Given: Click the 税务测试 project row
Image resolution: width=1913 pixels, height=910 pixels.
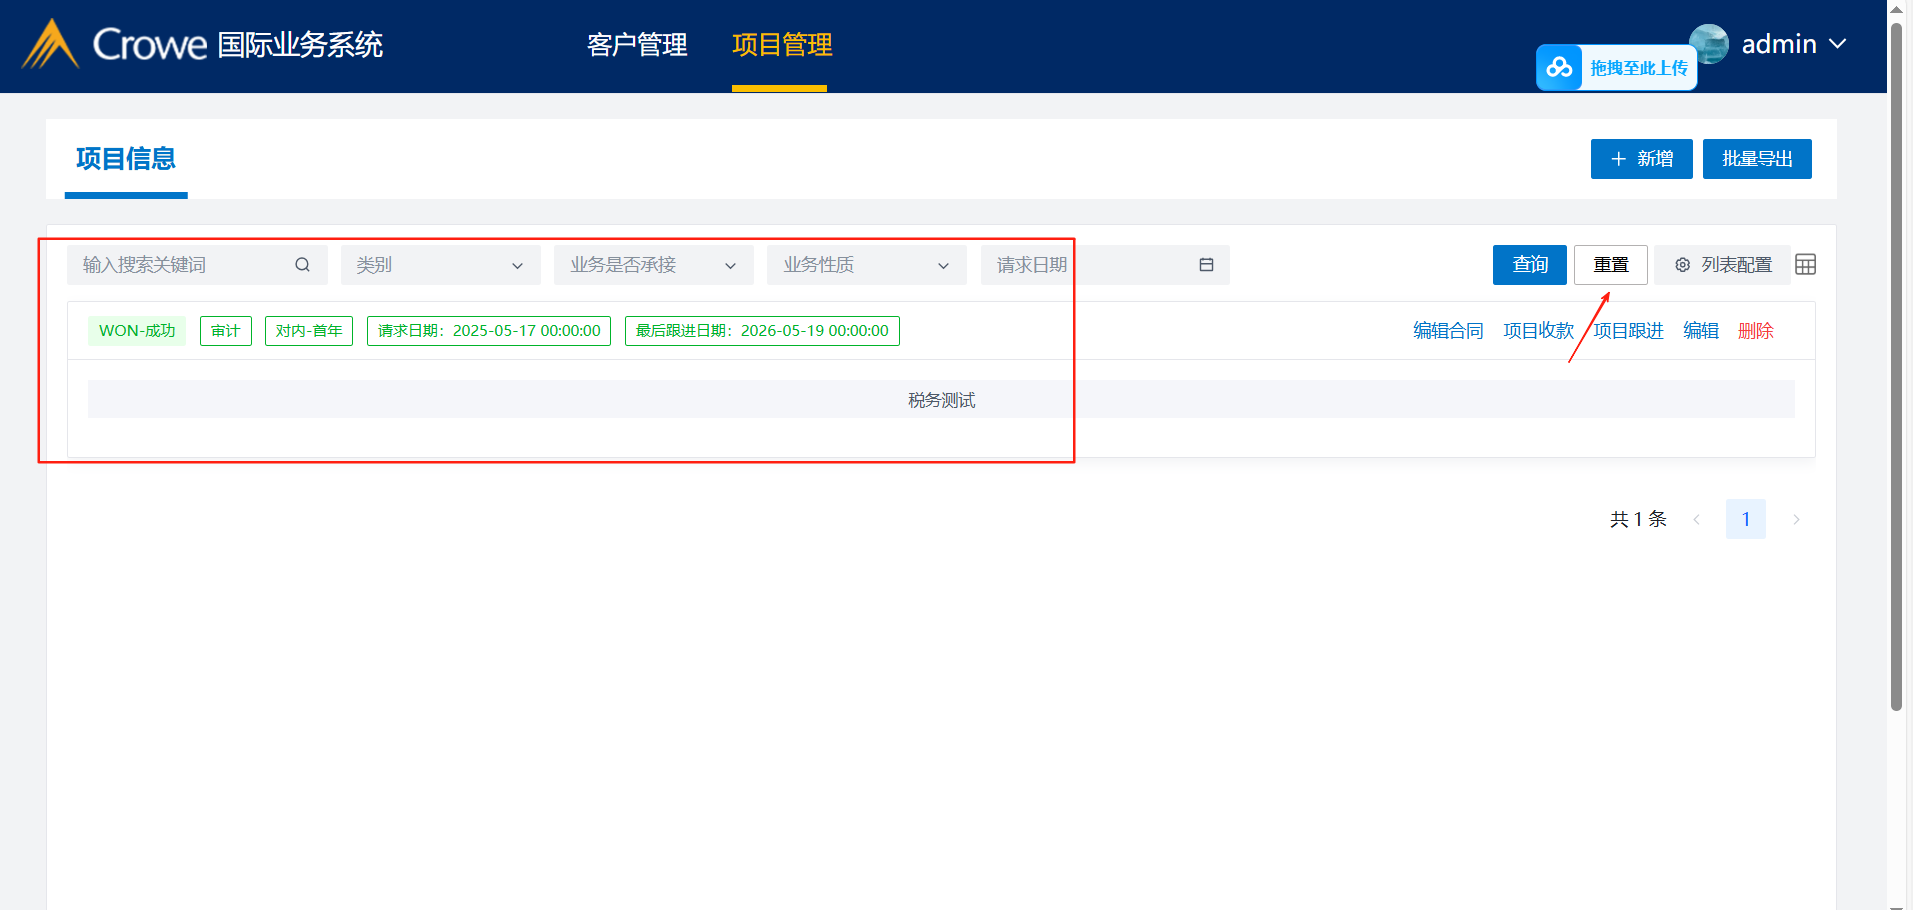Looking at the screenshot, I should (941, 399).
